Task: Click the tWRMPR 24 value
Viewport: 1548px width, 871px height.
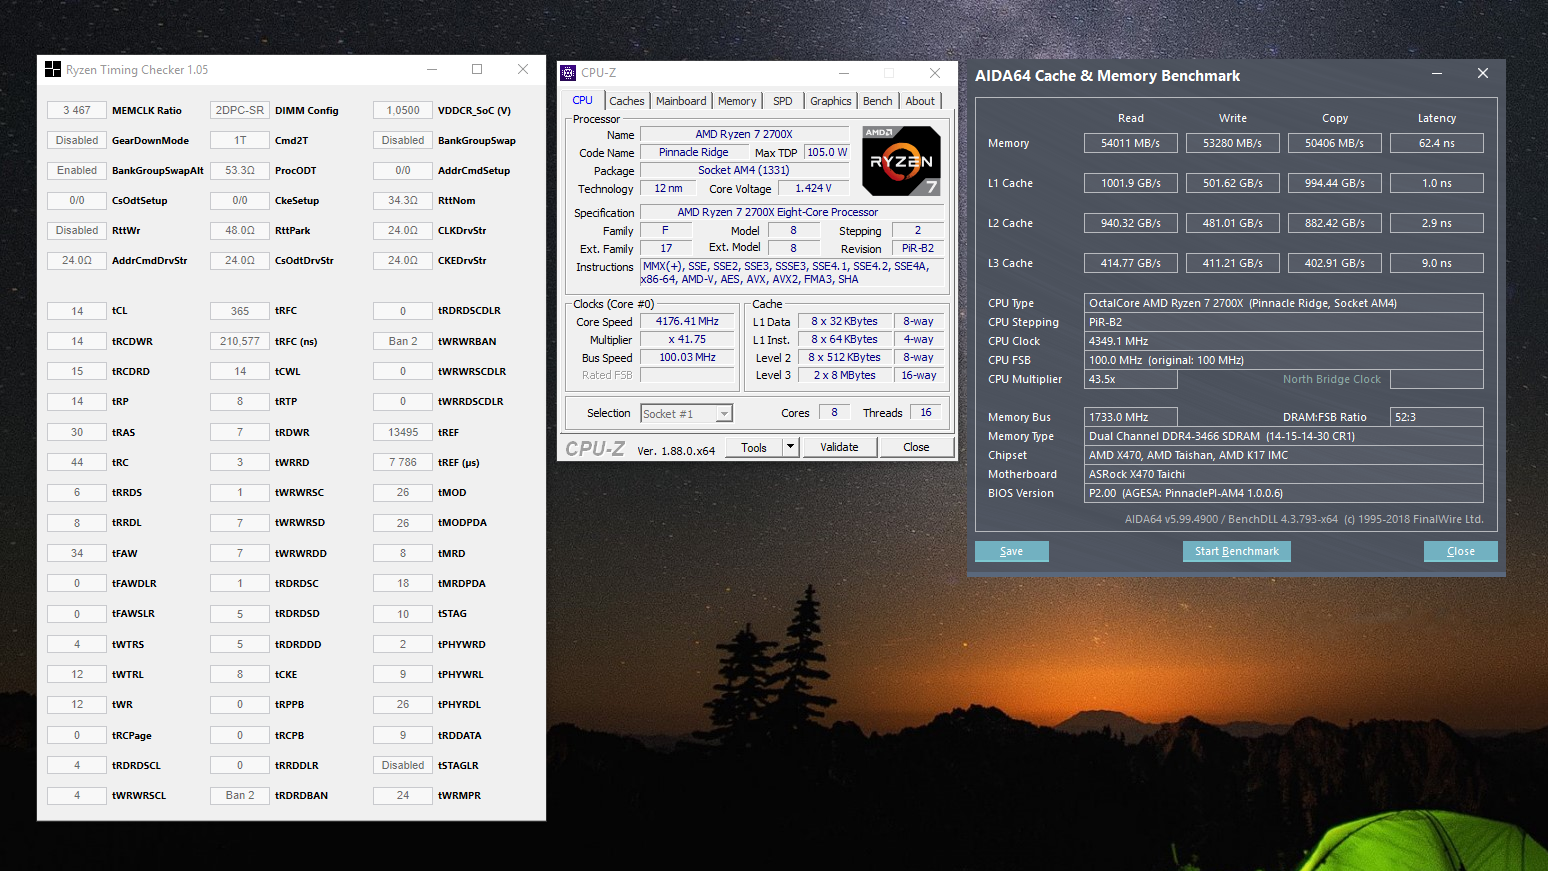Action: 403,795
